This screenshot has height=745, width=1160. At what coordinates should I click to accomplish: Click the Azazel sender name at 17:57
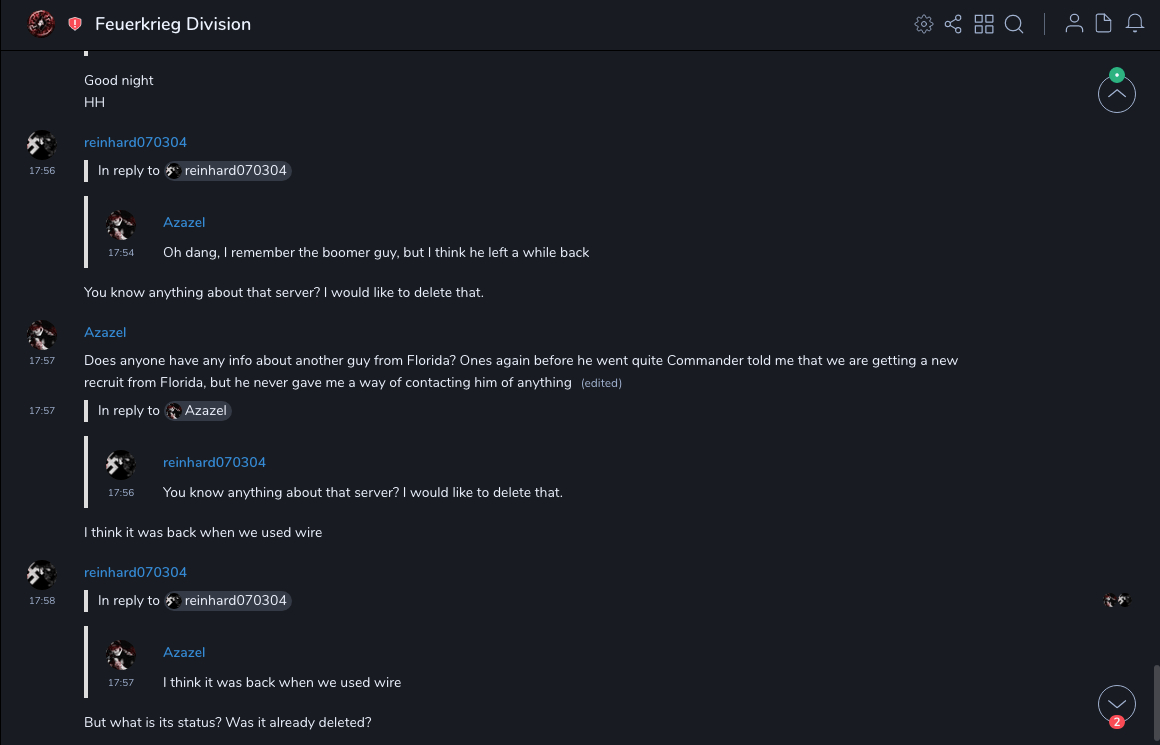point(105,332)
